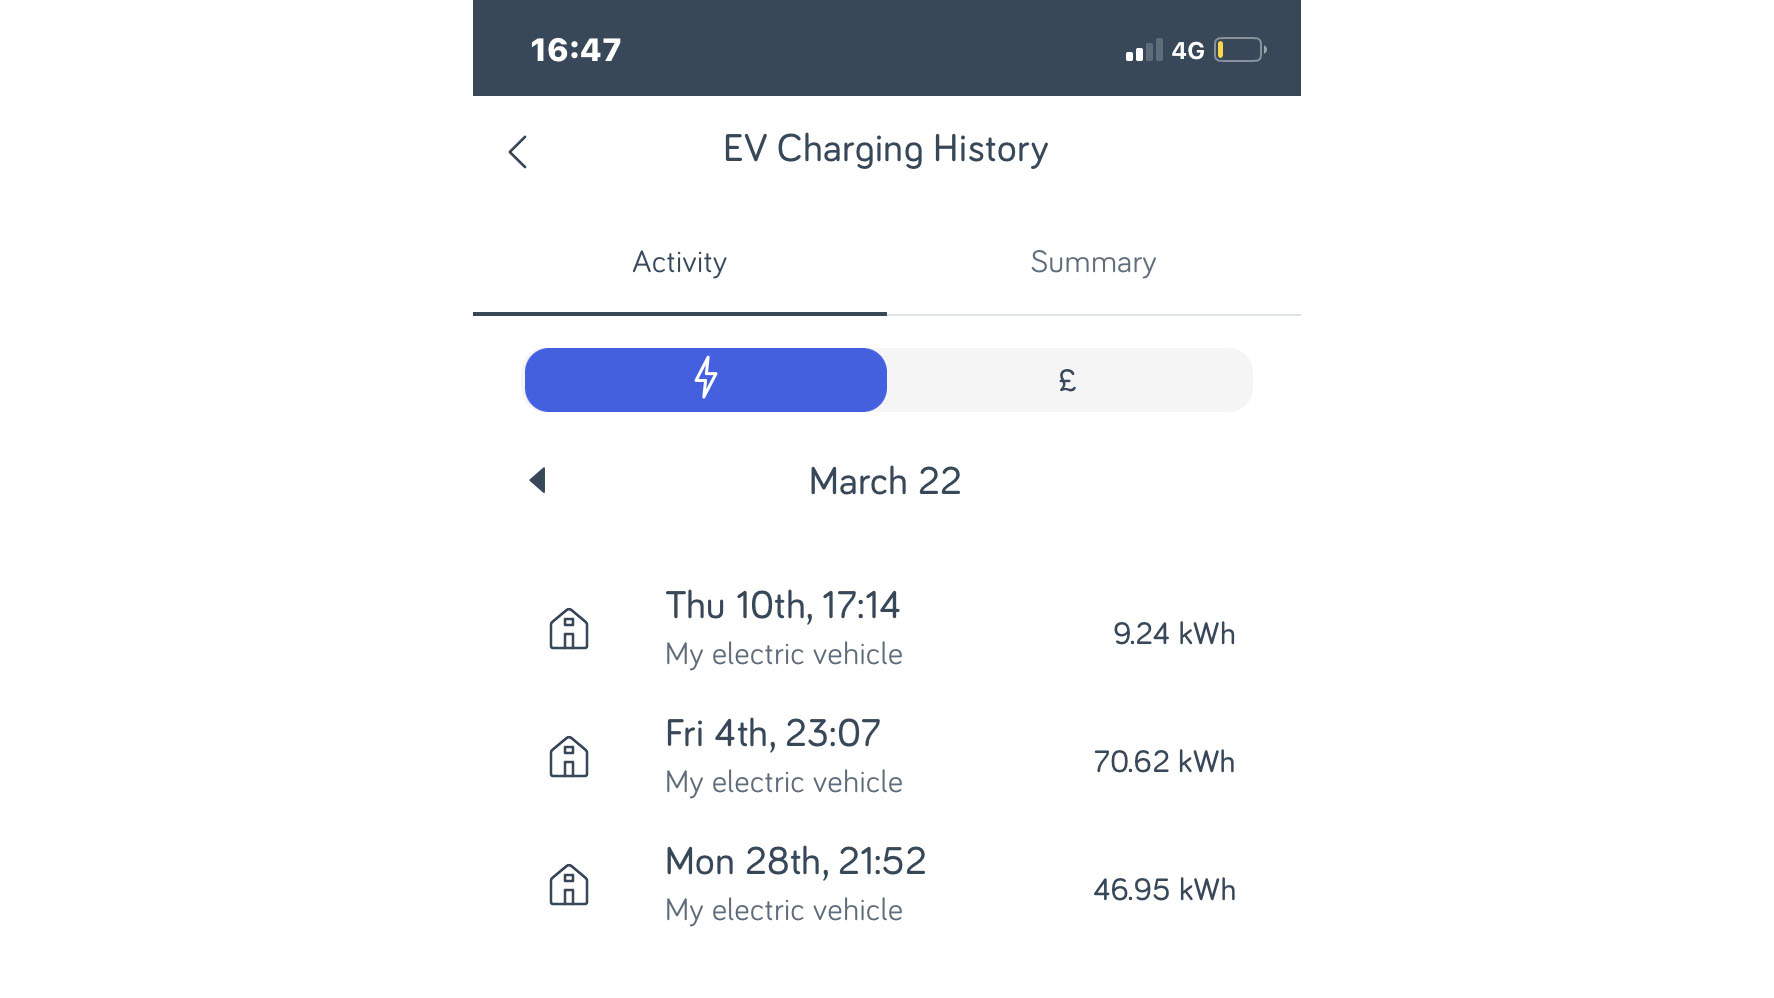Tap the 16:47 status bar clock
The height and width of the screenshot is (998, 1774).
(x=576, y=50)
